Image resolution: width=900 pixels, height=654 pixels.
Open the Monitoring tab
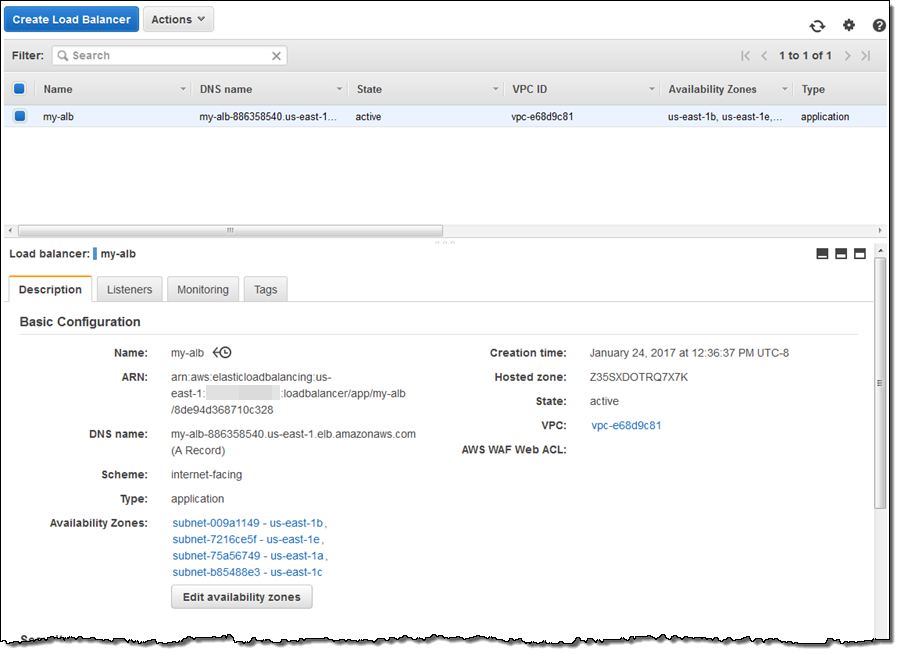coord(203,290)
